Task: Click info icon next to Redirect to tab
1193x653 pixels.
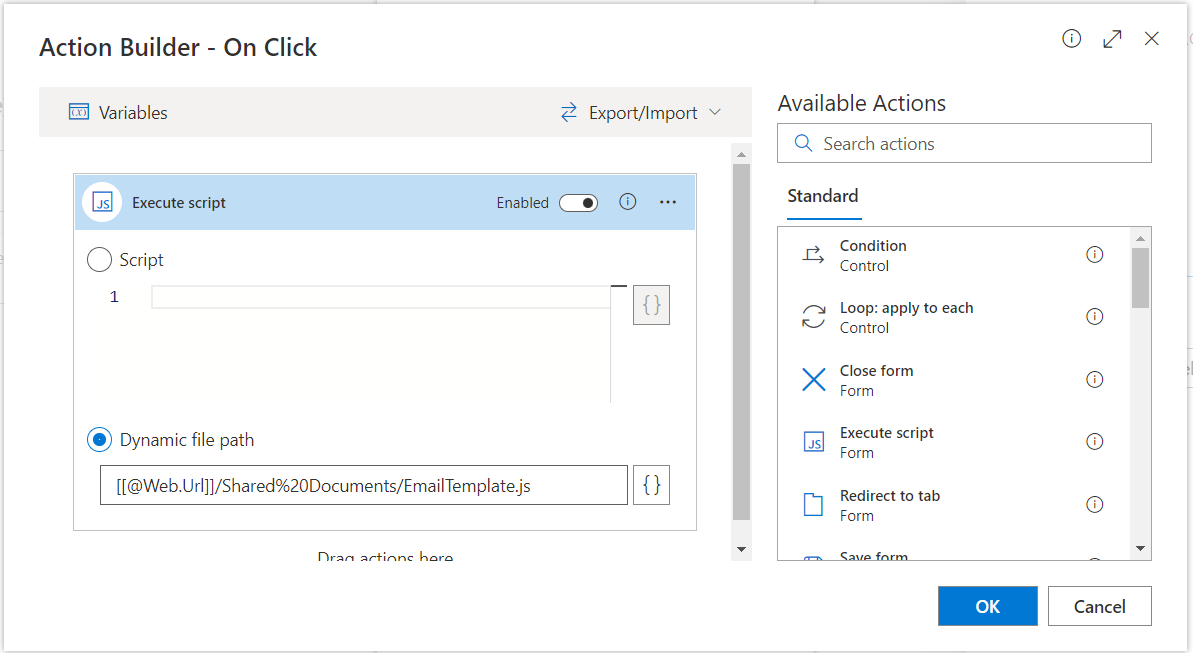Action: point(1094,504)
